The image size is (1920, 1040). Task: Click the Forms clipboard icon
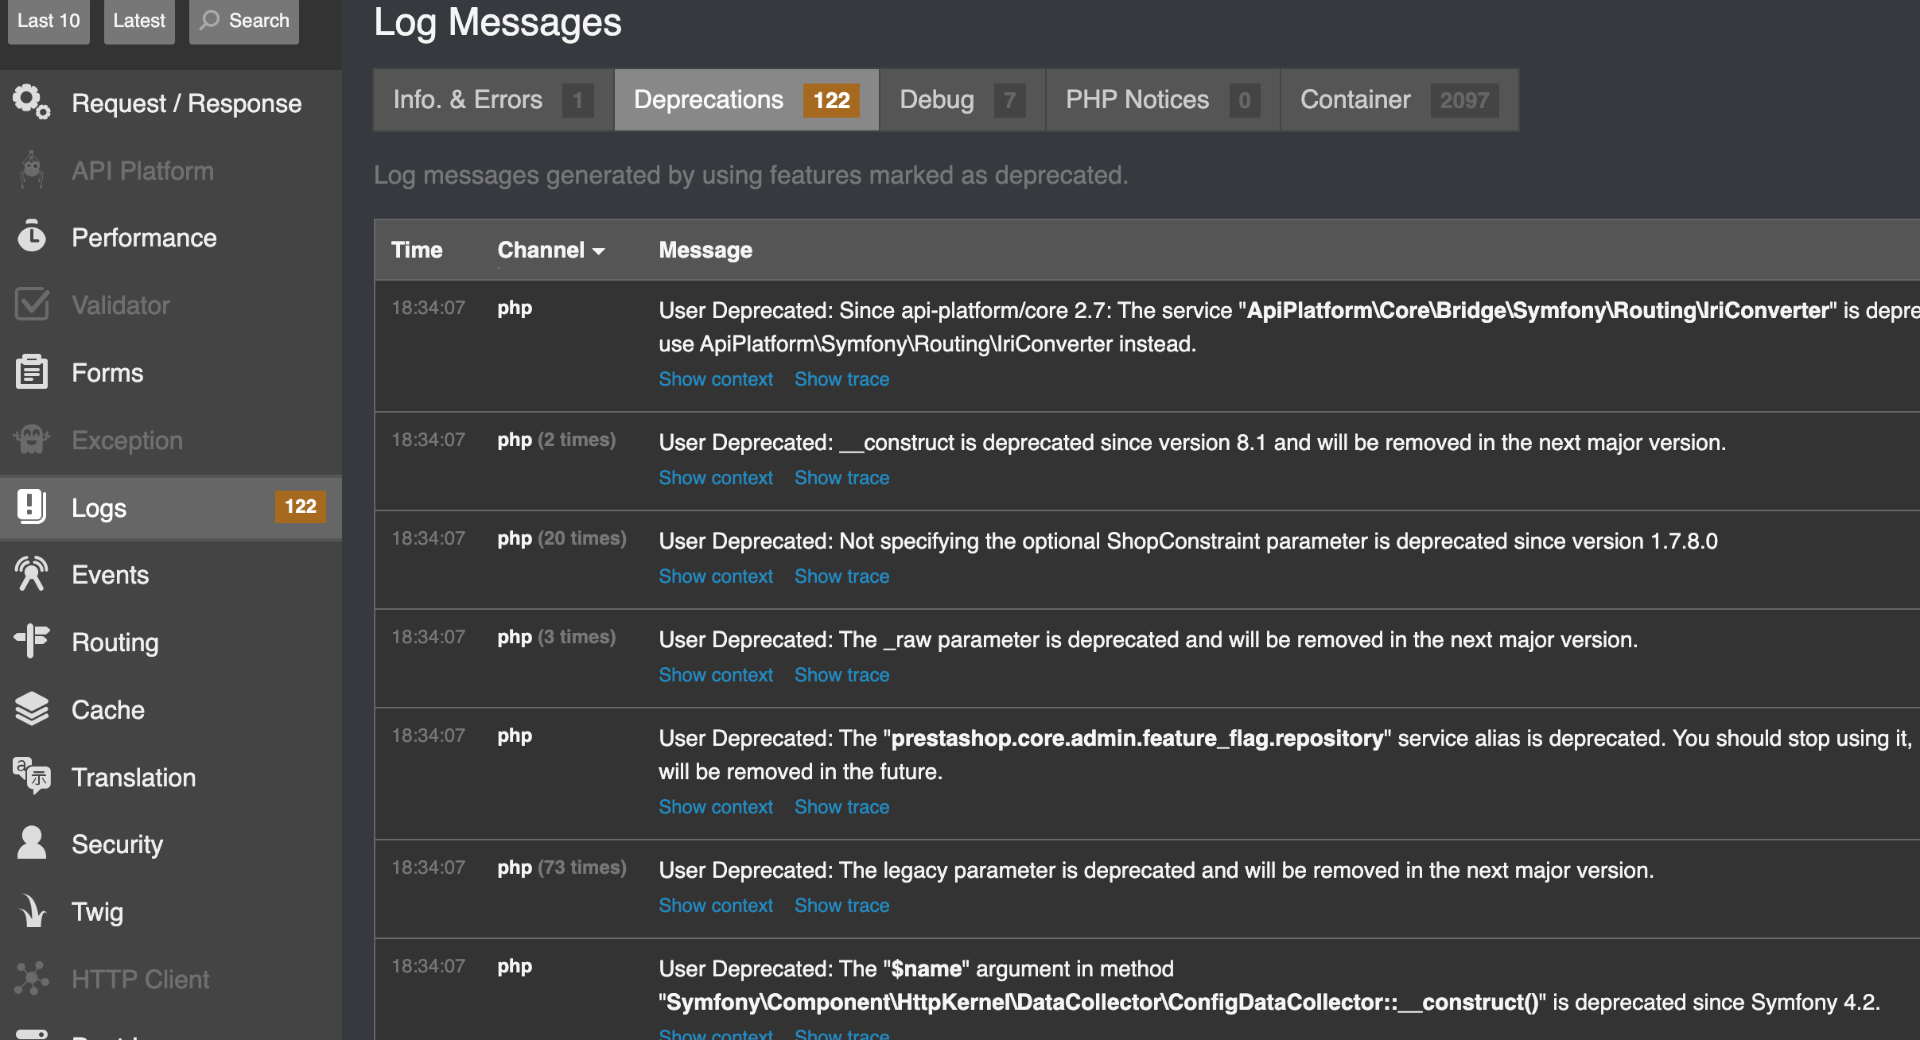(x=31, y=372)
